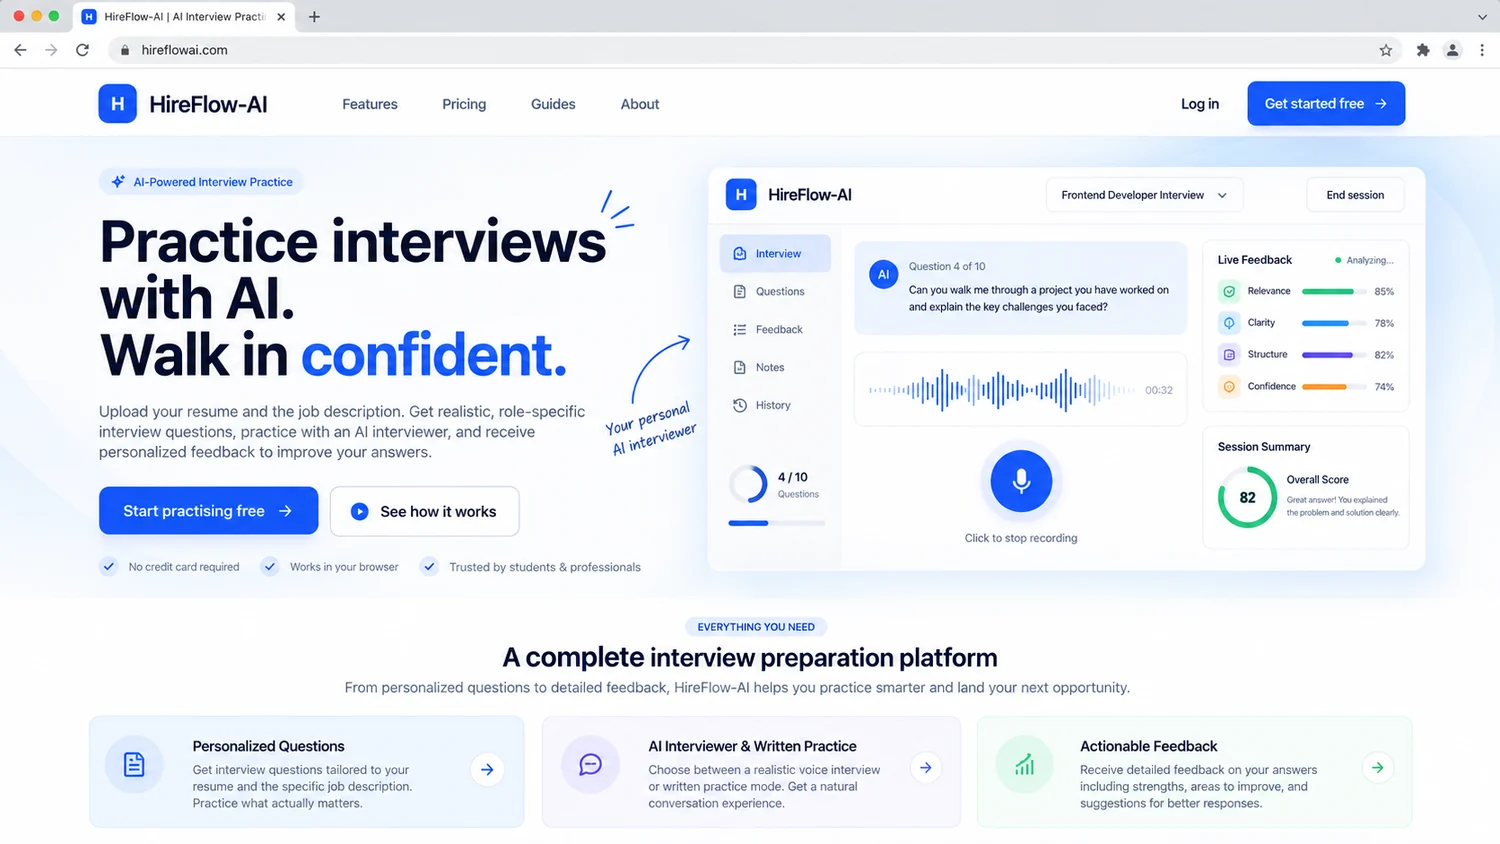
Task: Reload the page with the refresh icon
Action: tap(82, 50)
